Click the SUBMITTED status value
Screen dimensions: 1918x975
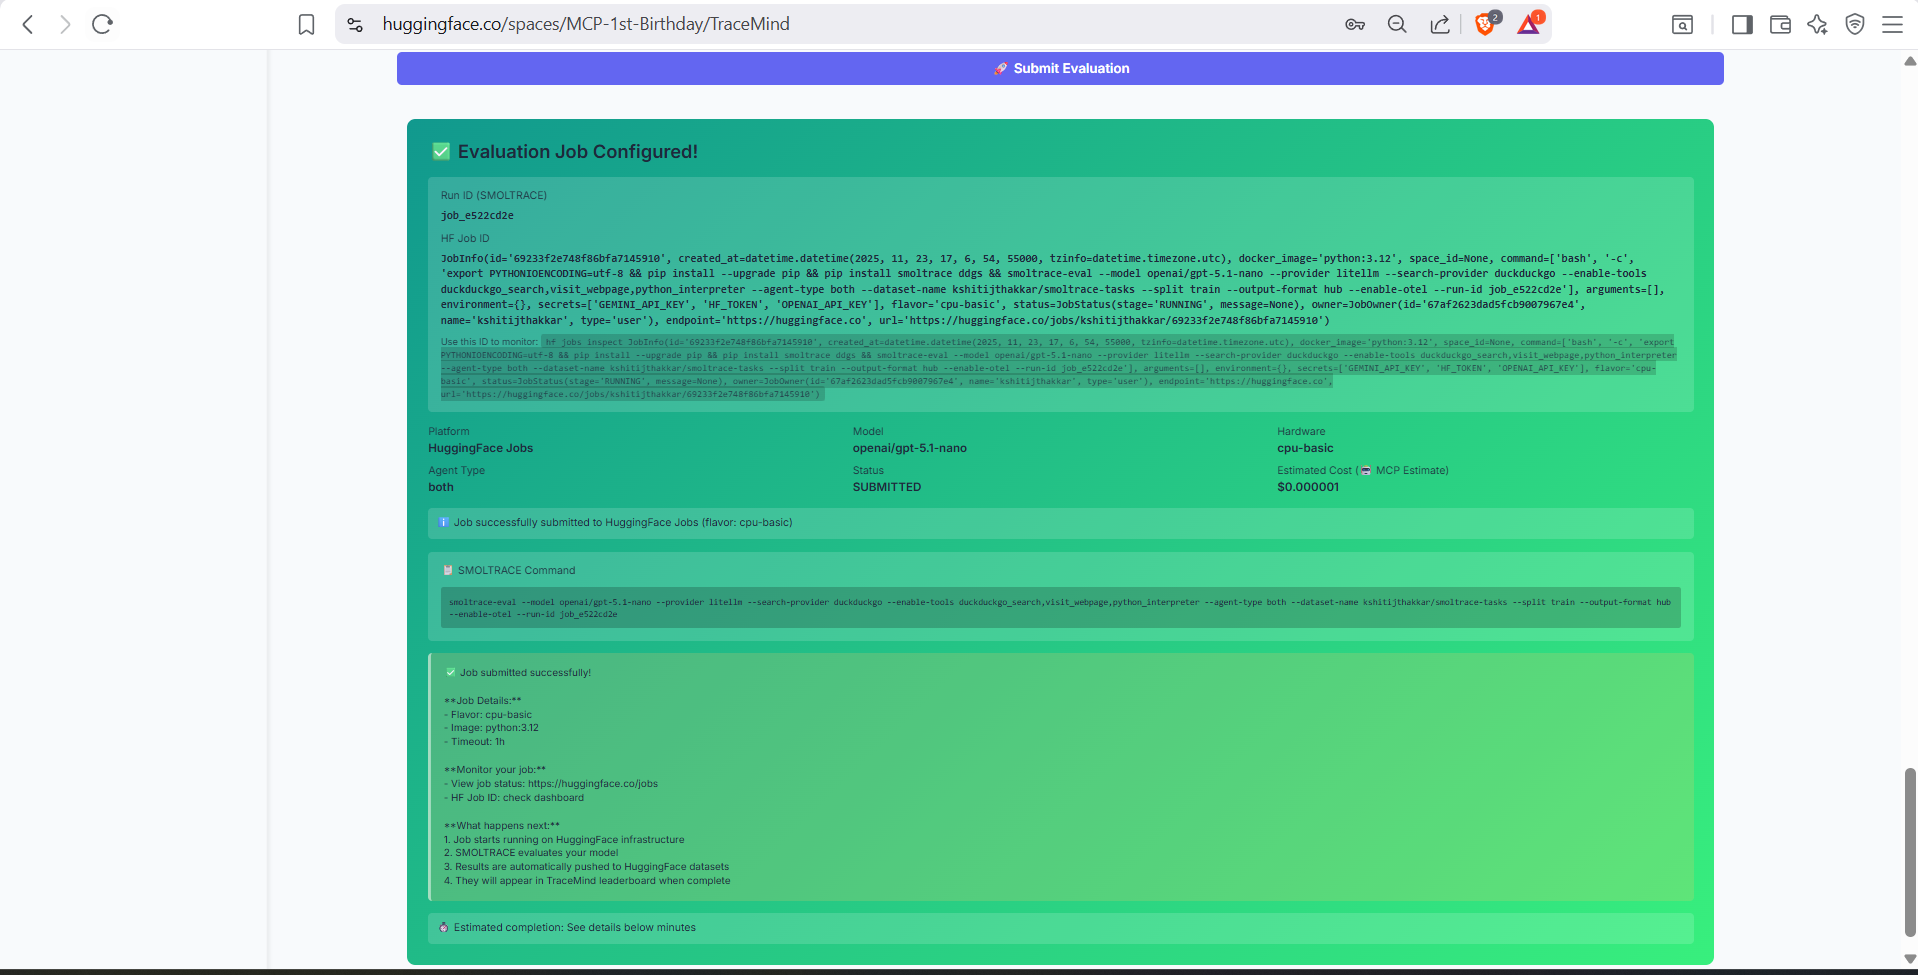887,487
